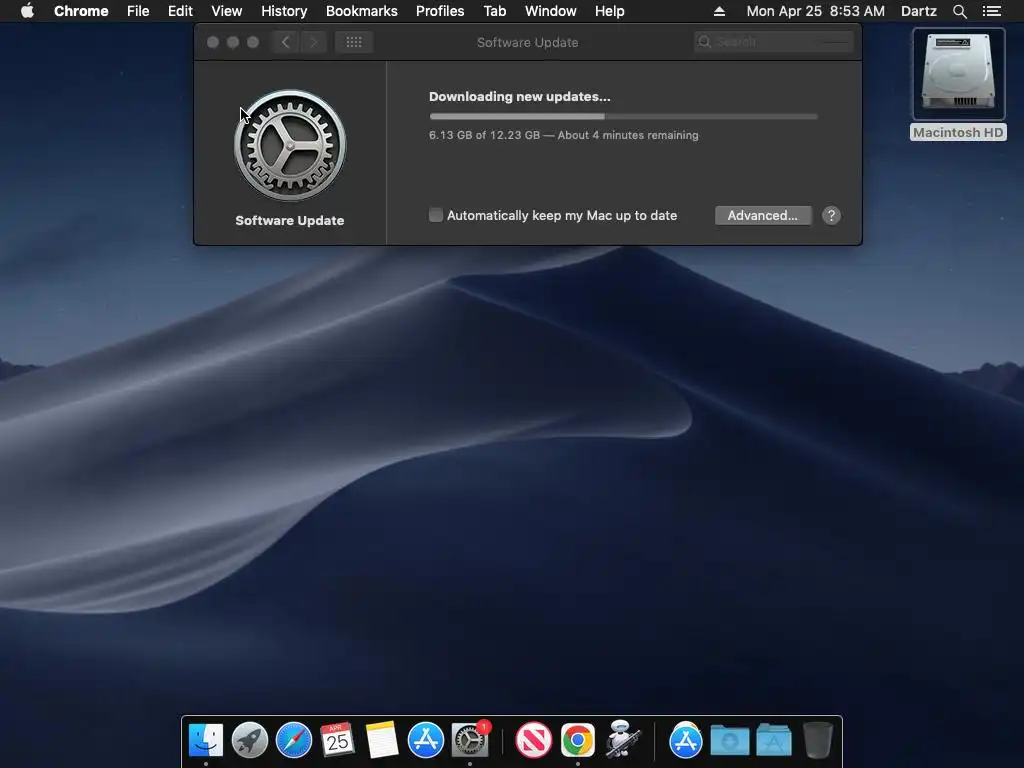Open Calendar showing 25 in Dock

tap(338, 740)
